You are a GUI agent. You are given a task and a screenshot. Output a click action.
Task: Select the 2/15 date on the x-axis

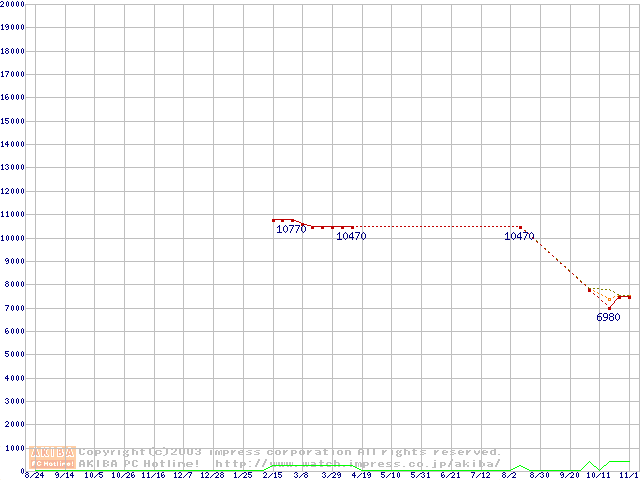click(272, 476)
